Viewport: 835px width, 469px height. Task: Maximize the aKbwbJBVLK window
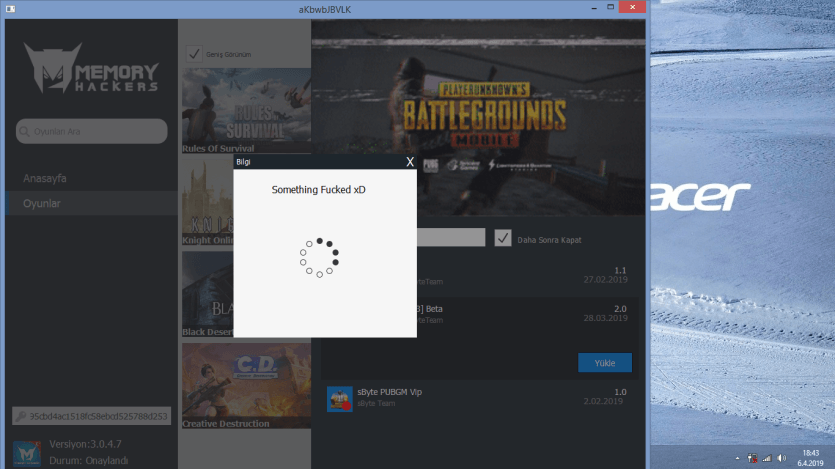611,7
